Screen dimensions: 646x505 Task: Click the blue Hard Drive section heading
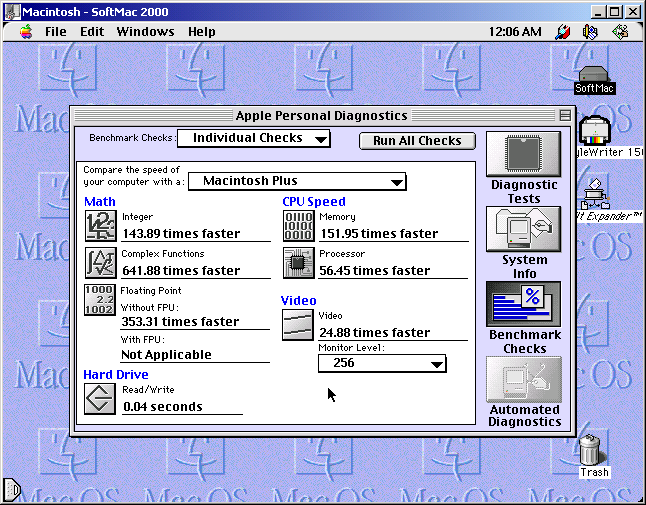tap(116, 375)
